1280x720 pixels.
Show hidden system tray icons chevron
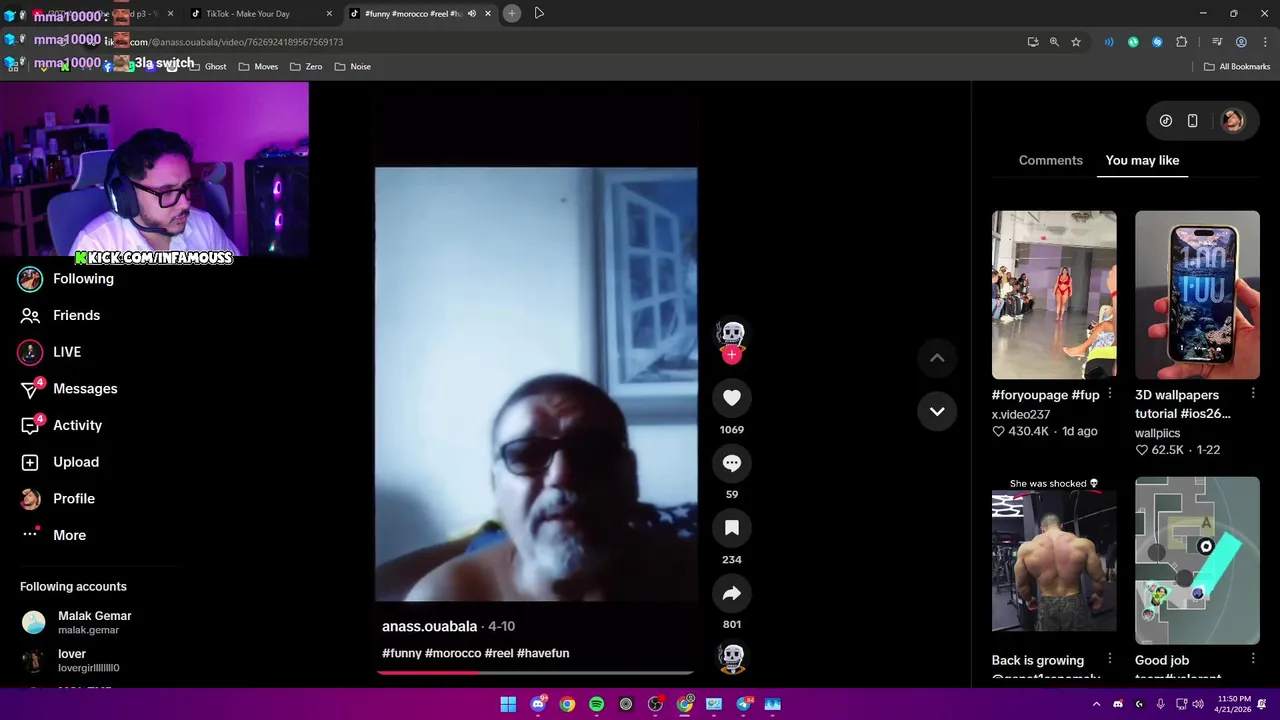pos(1096,705)
